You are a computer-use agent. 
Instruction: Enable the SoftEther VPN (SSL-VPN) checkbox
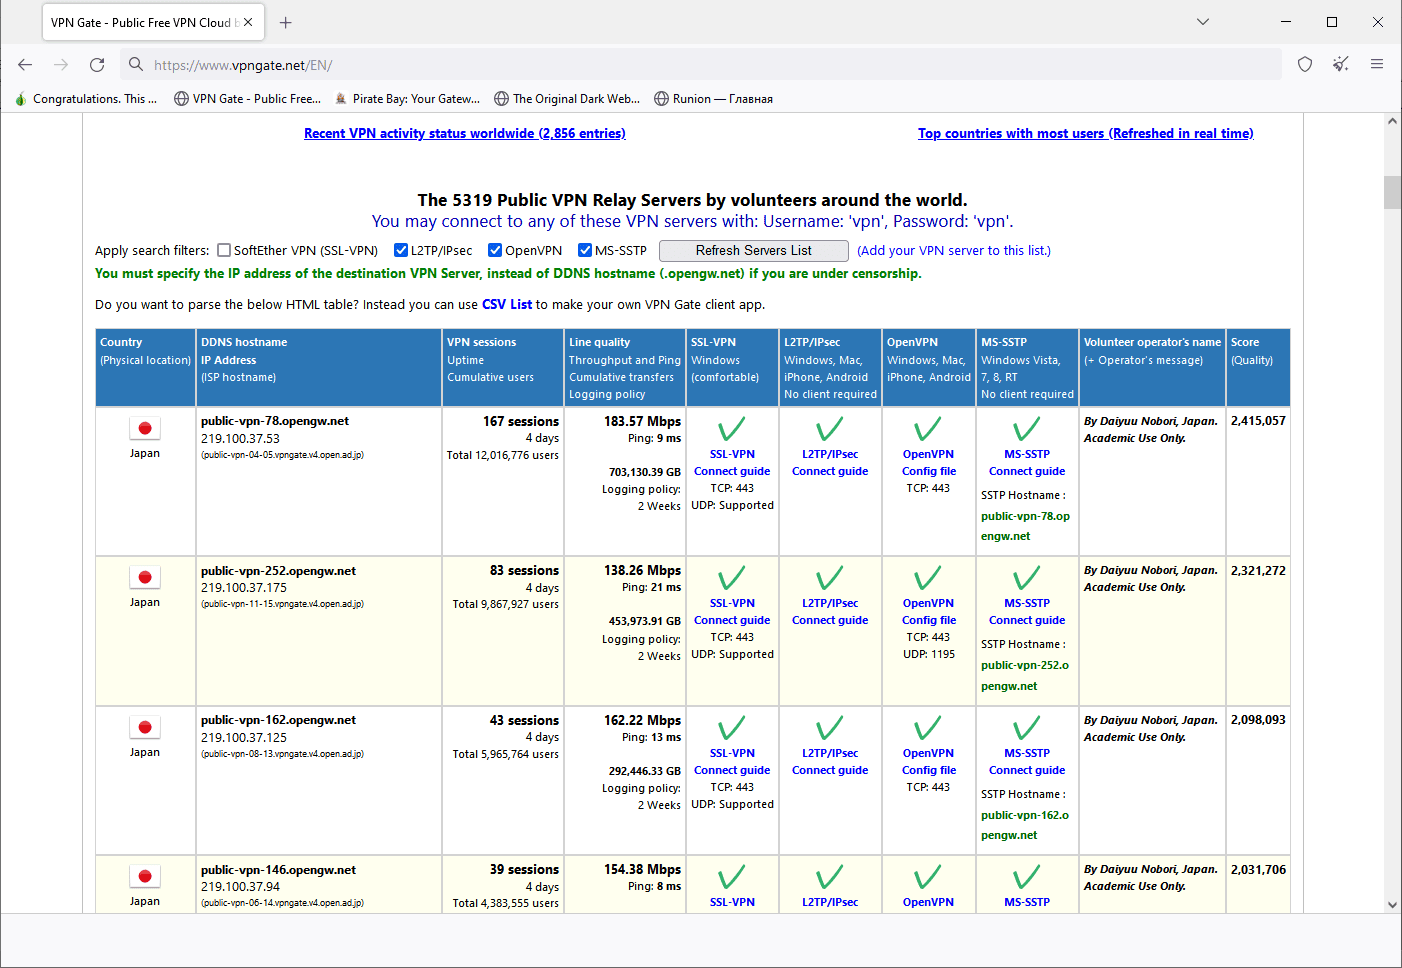[x=224, y=251]
